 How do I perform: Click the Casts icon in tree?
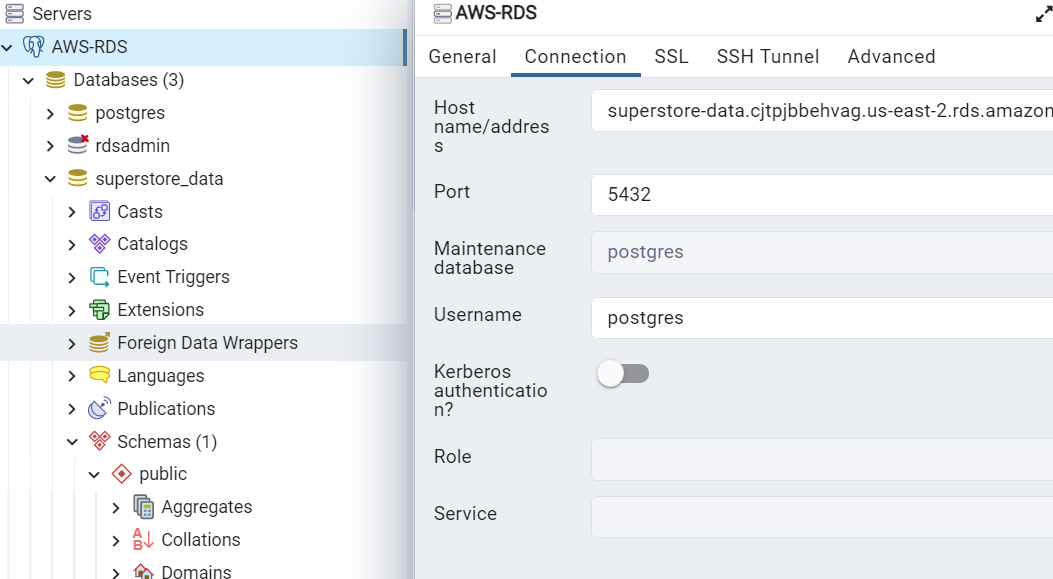pyautogui.click(x=100, y=212)
